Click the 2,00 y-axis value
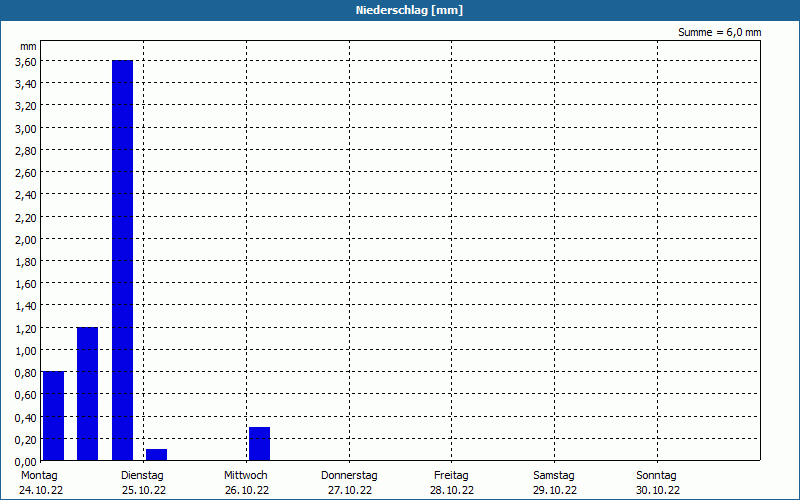This screenshot has height=500, width=800. pyautogui.click(x=26, y=240)
